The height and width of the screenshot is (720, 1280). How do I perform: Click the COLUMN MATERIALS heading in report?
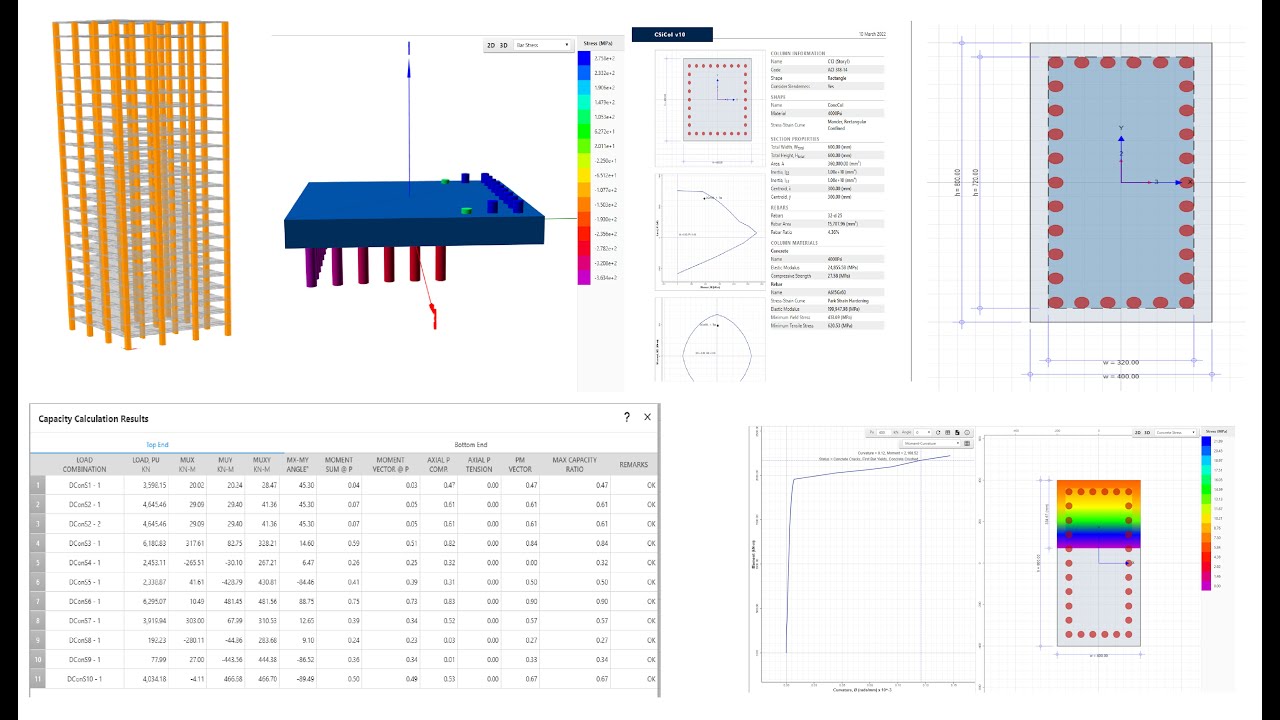794,243
